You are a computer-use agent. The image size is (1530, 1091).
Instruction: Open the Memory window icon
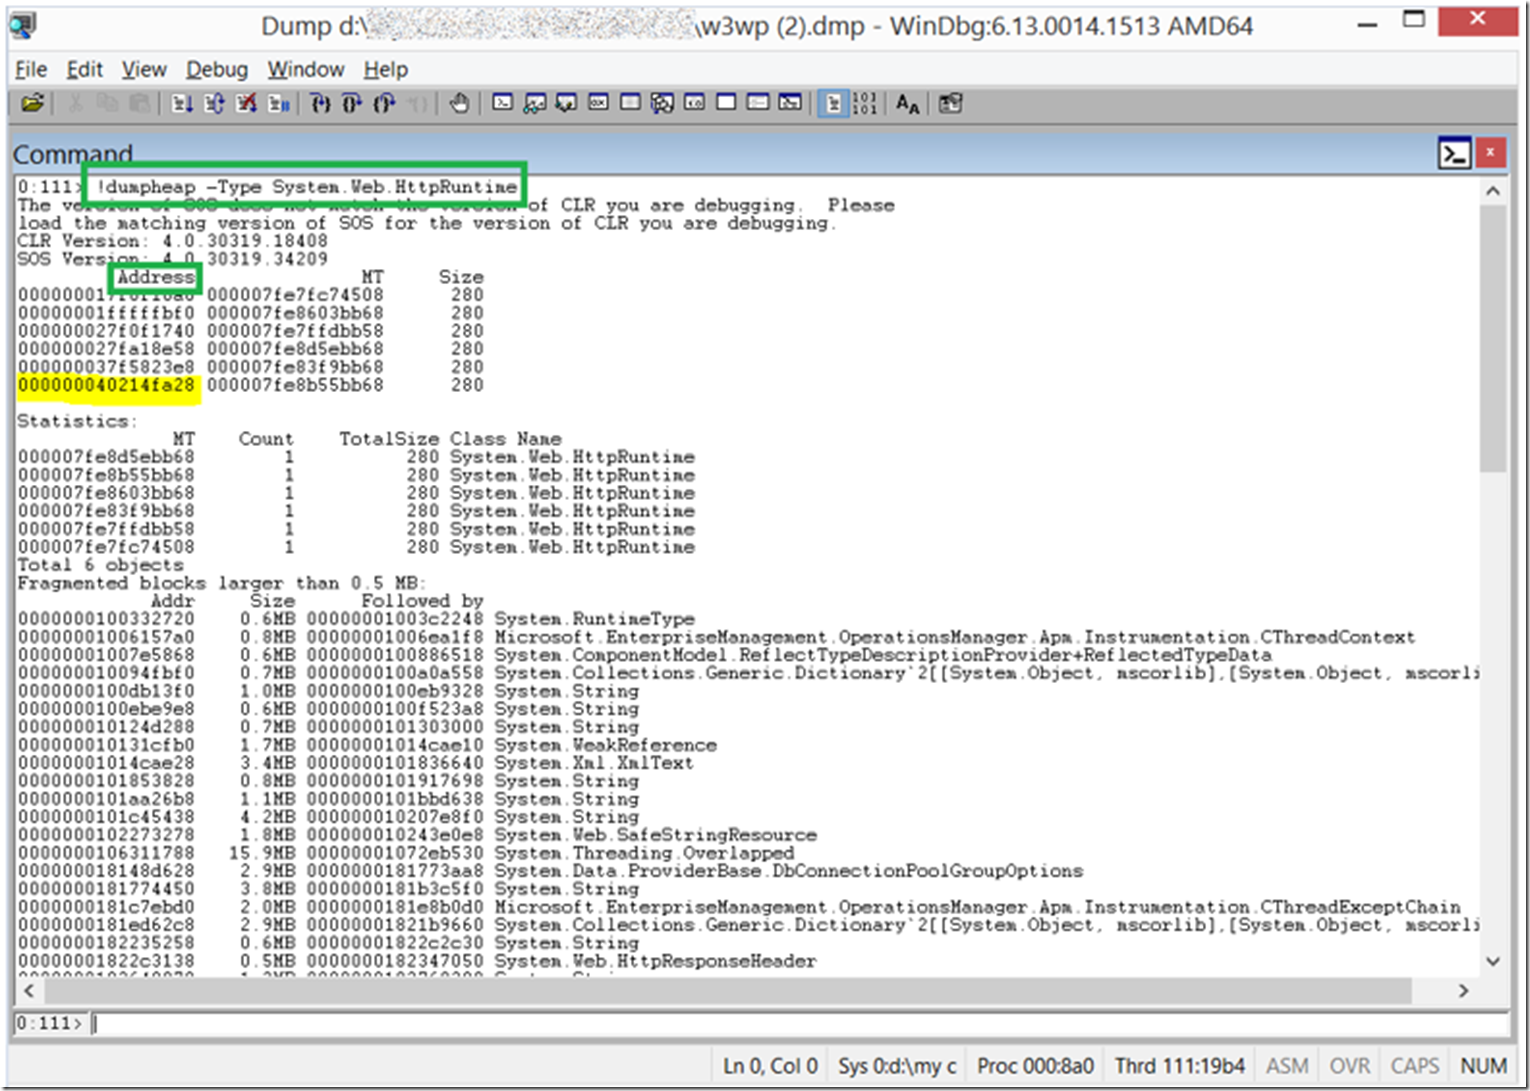630,103
